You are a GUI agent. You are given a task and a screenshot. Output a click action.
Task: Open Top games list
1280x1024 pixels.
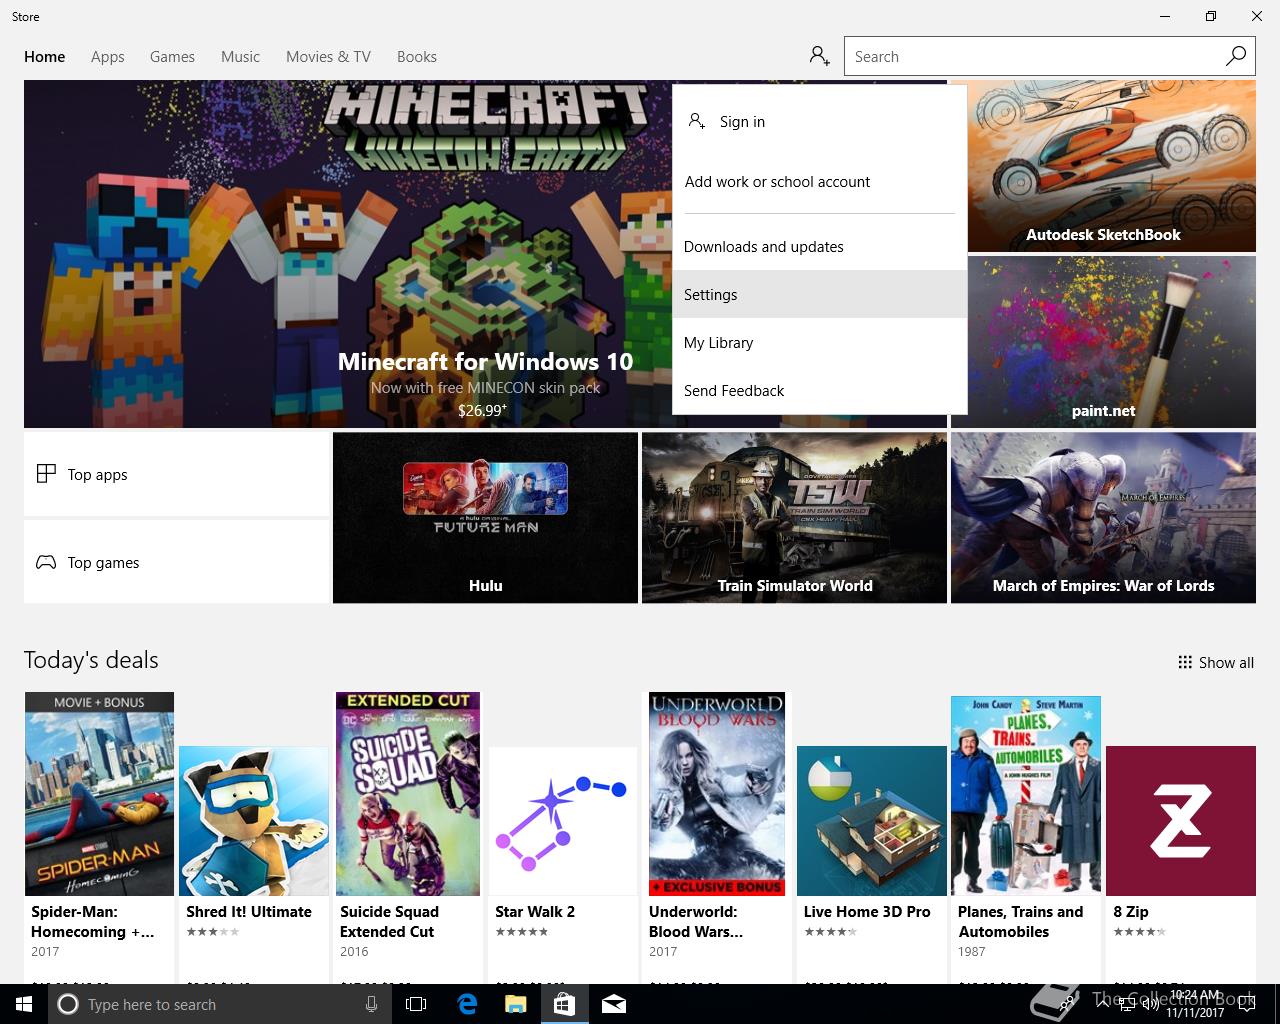coord(176,562)
